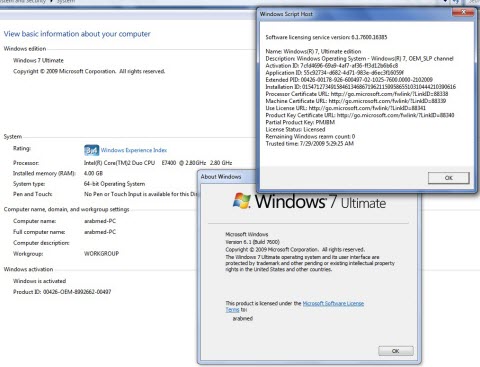The width and height of the screenshot is (480, 367).
Task: Click the 'Product ID: 00426-OEM-8992662-00497' line
Action: coord(62,292)
